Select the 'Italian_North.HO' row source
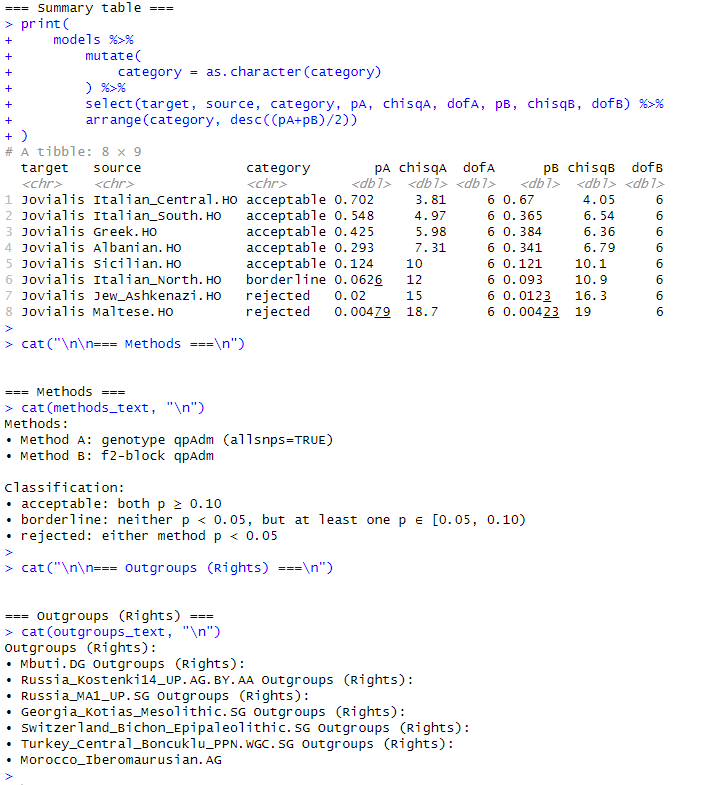Viewport: 711px width, 785px height. 157,280
